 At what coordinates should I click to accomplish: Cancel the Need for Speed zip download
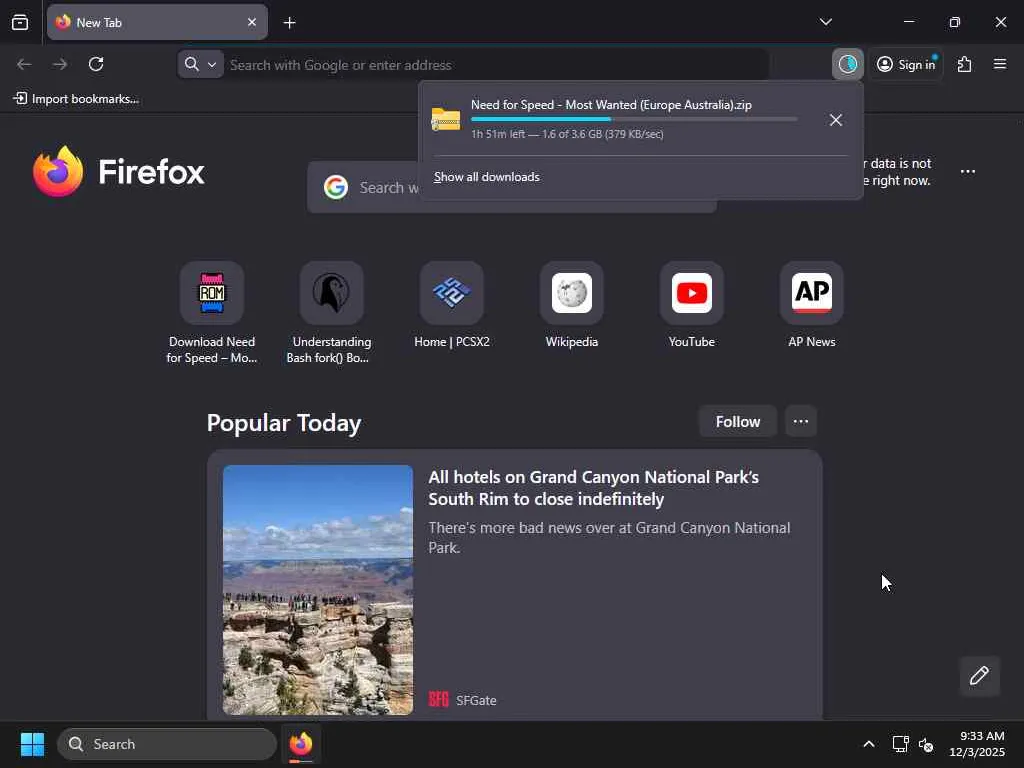point(835,120)
